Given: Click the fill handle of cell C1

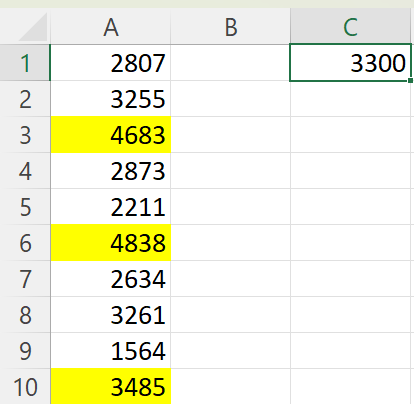Looking at the screenshot, I should coord(410,80).
